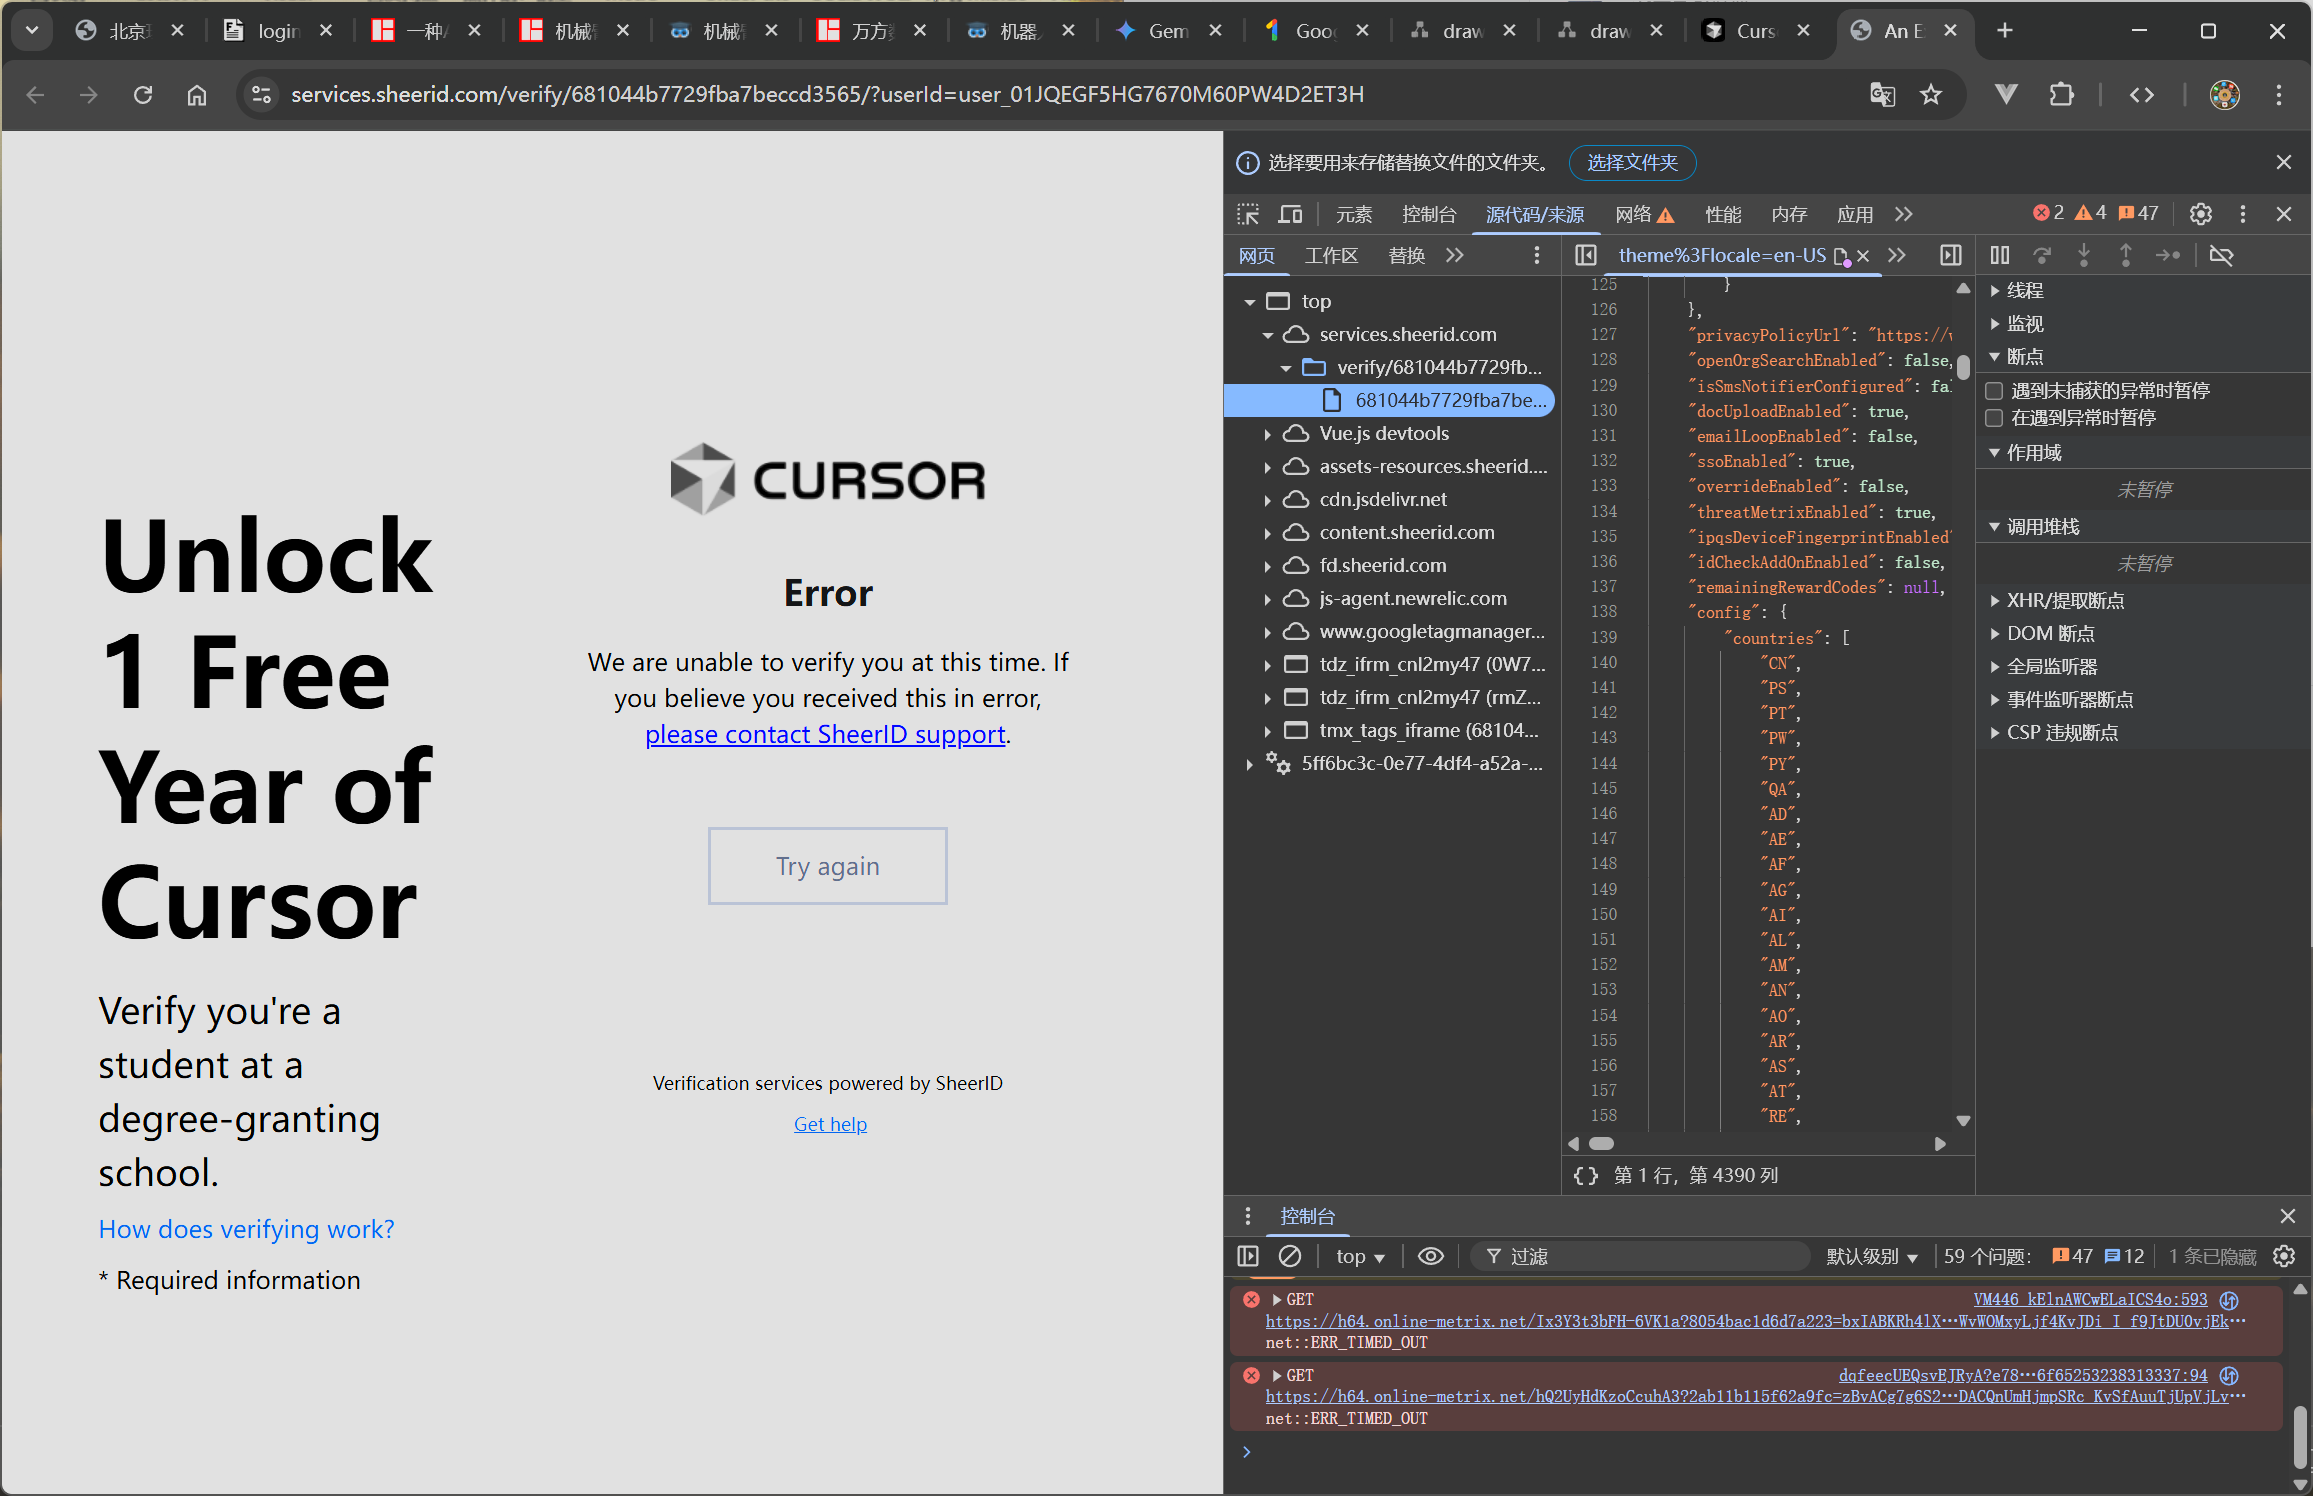
Task: Open the console context top dropdown
Action: click(x=1360, y=1256)
